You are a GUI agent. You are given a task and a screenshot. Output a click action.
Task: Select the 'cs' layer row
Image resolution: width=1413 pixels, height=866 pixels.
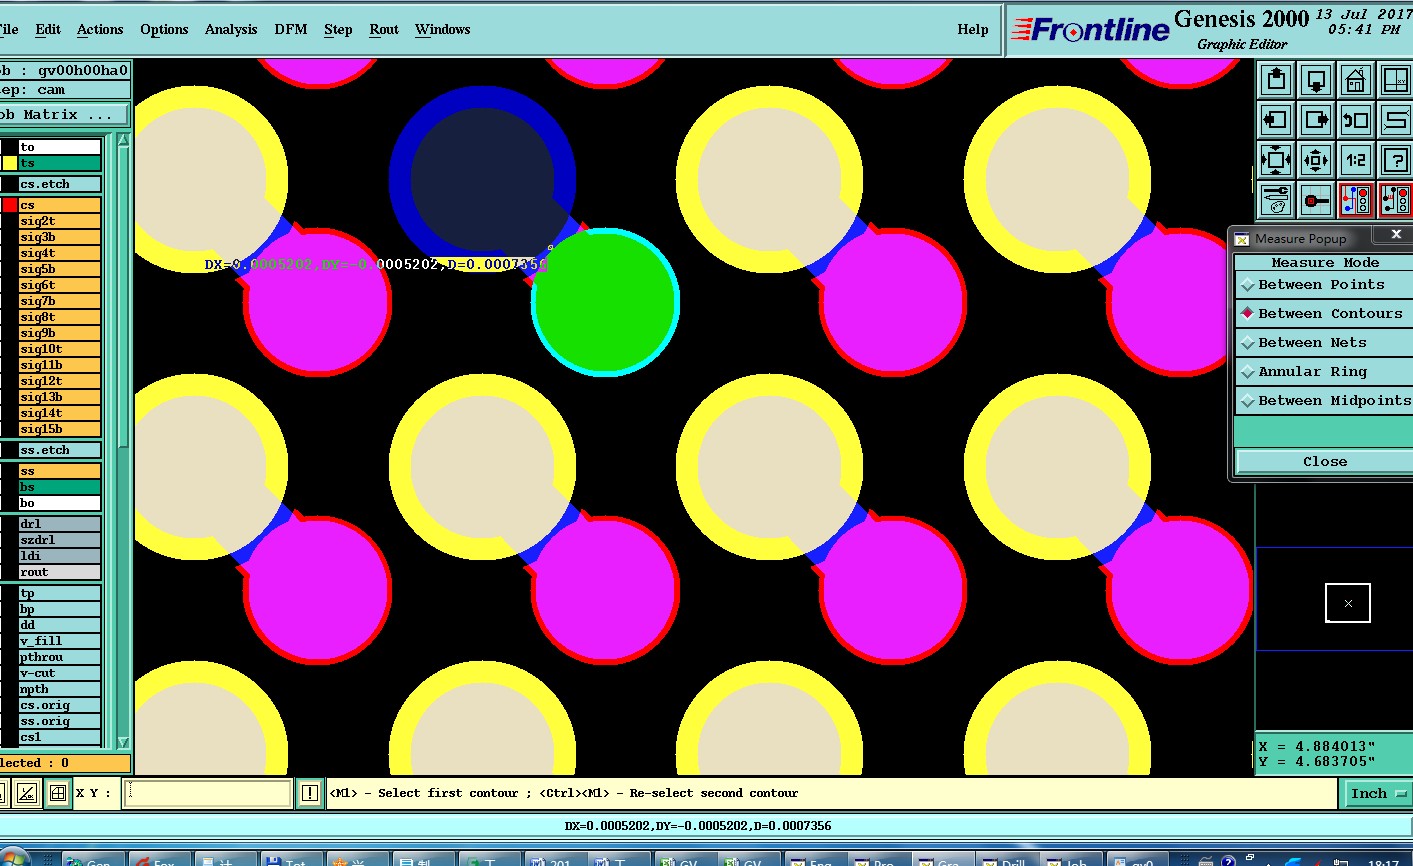point(60,205)
